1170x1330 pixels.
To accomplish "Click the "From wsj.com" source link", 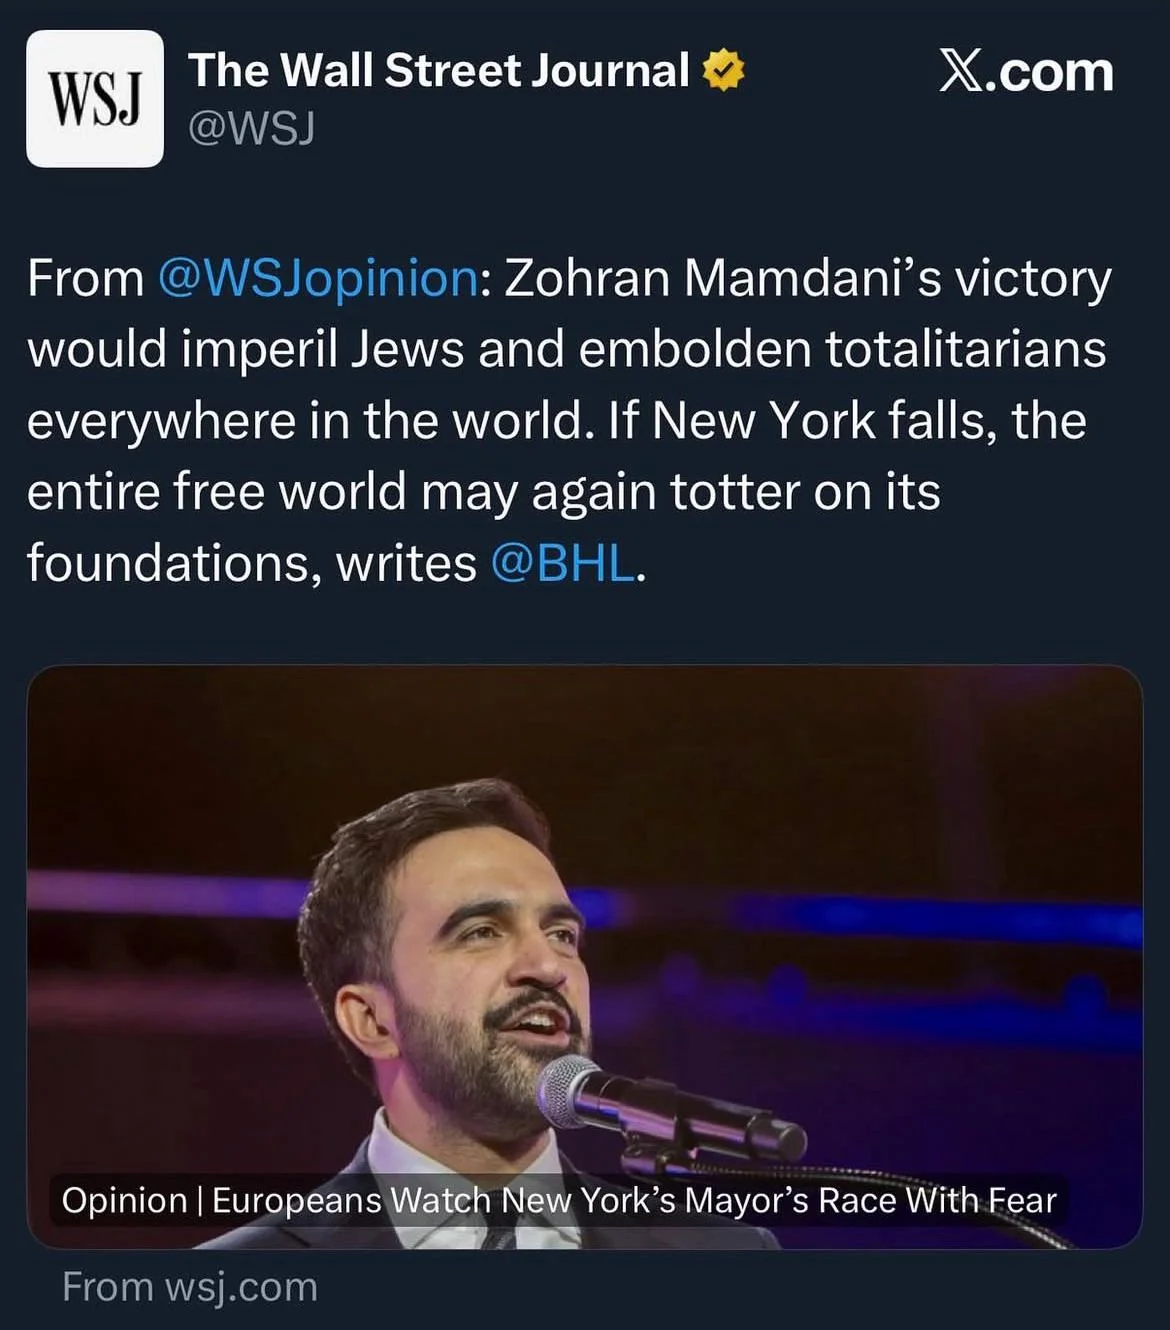I will [x=190, y=1287].
